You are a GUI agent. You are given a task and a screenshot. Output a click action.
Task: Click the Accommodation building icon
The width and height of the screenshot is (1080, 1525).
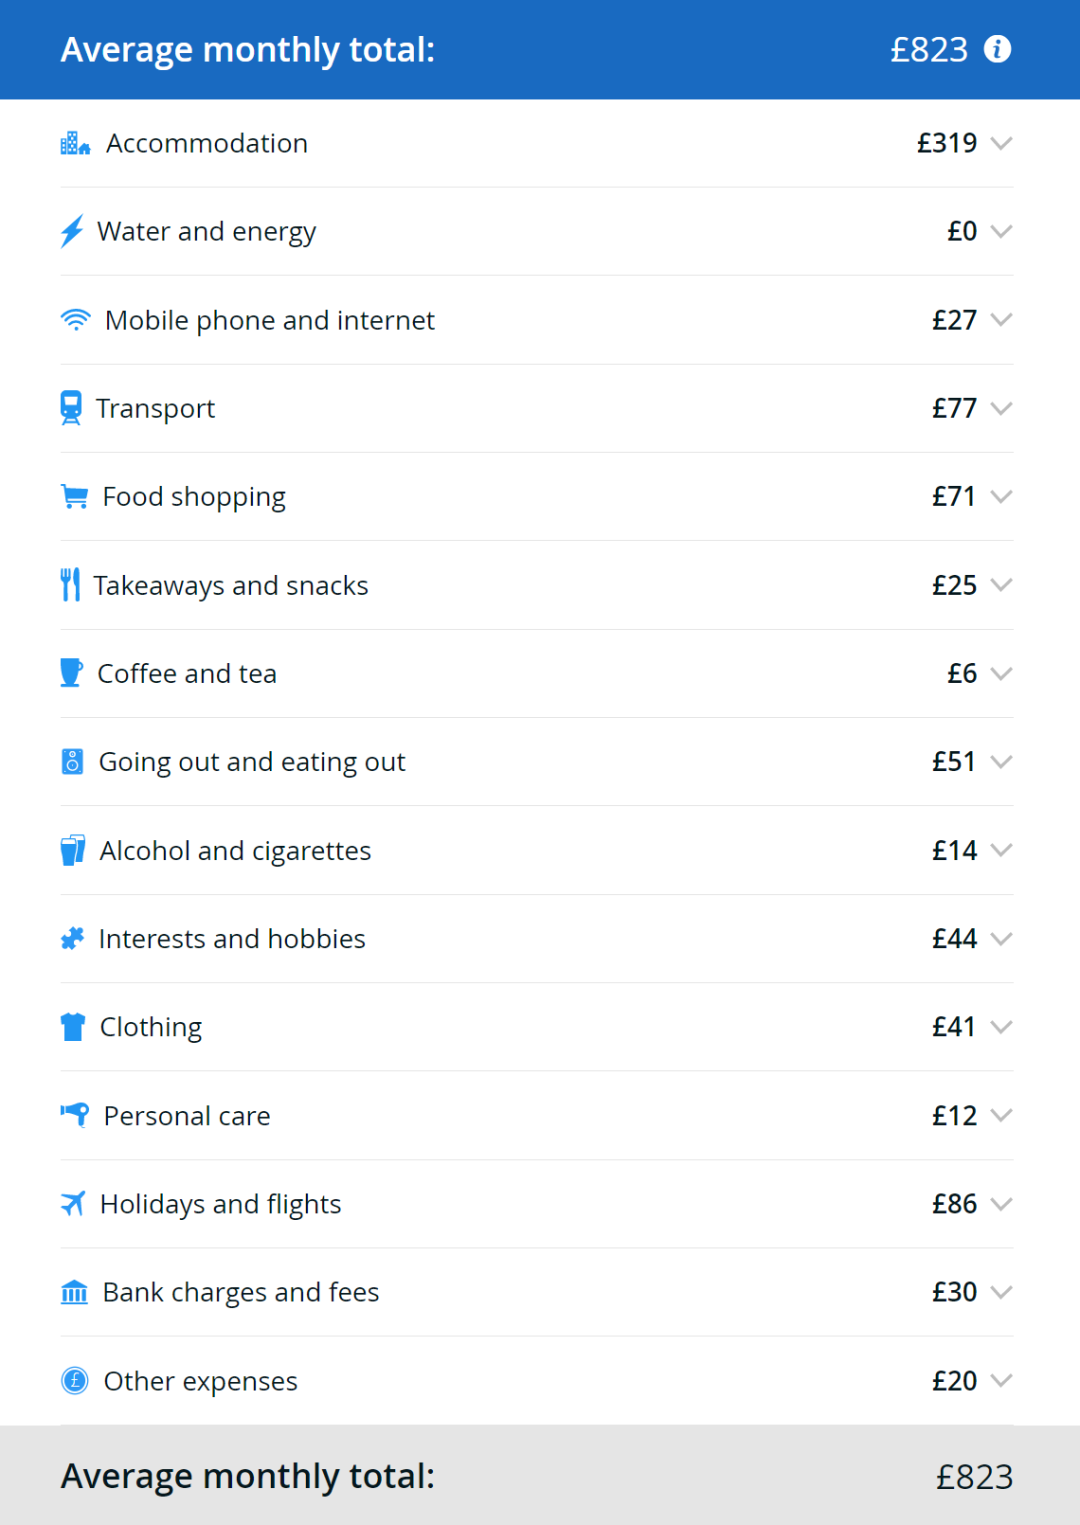point(75,144)
